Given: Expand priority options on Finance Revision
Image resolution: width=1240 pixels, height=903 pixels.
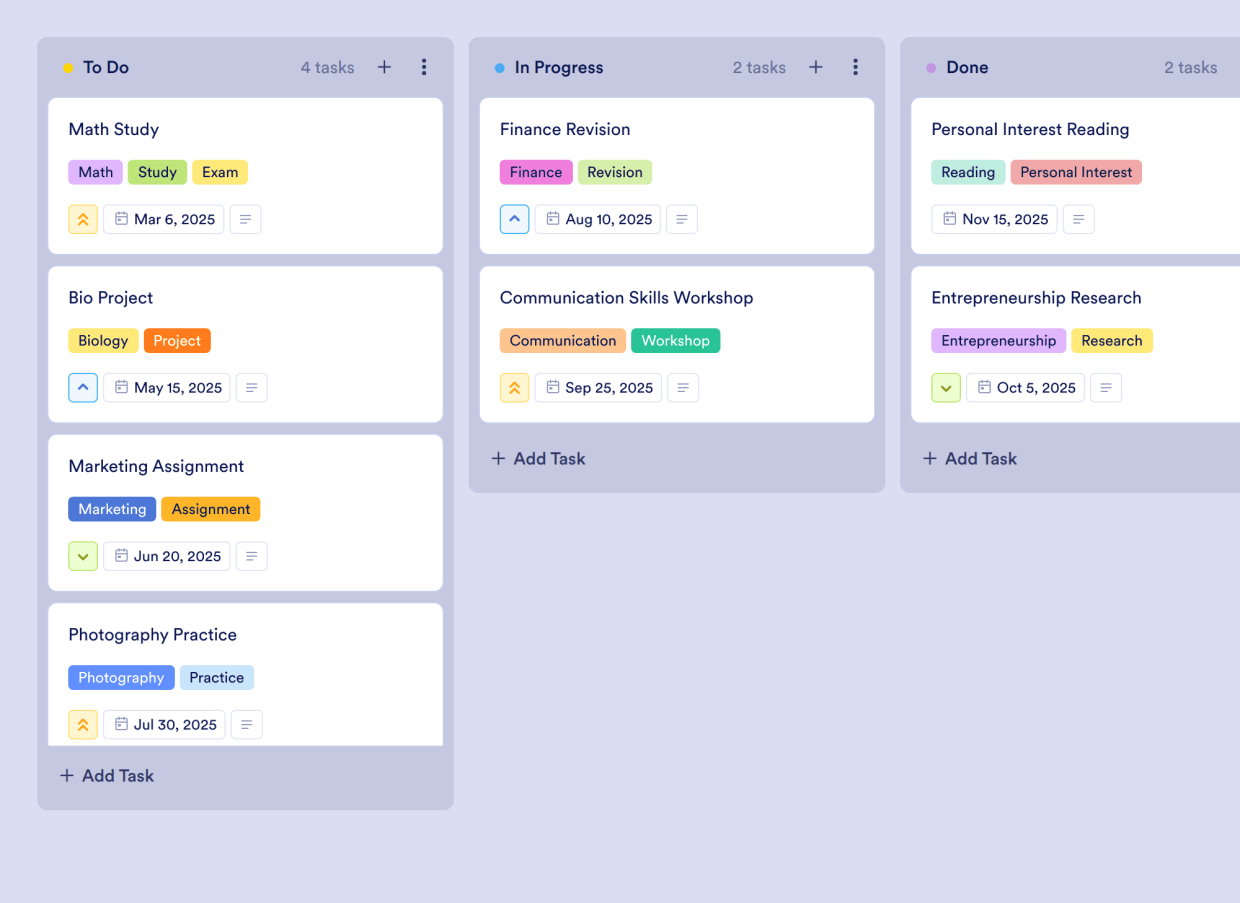Looking at the screenshot, I should [514, 219].
